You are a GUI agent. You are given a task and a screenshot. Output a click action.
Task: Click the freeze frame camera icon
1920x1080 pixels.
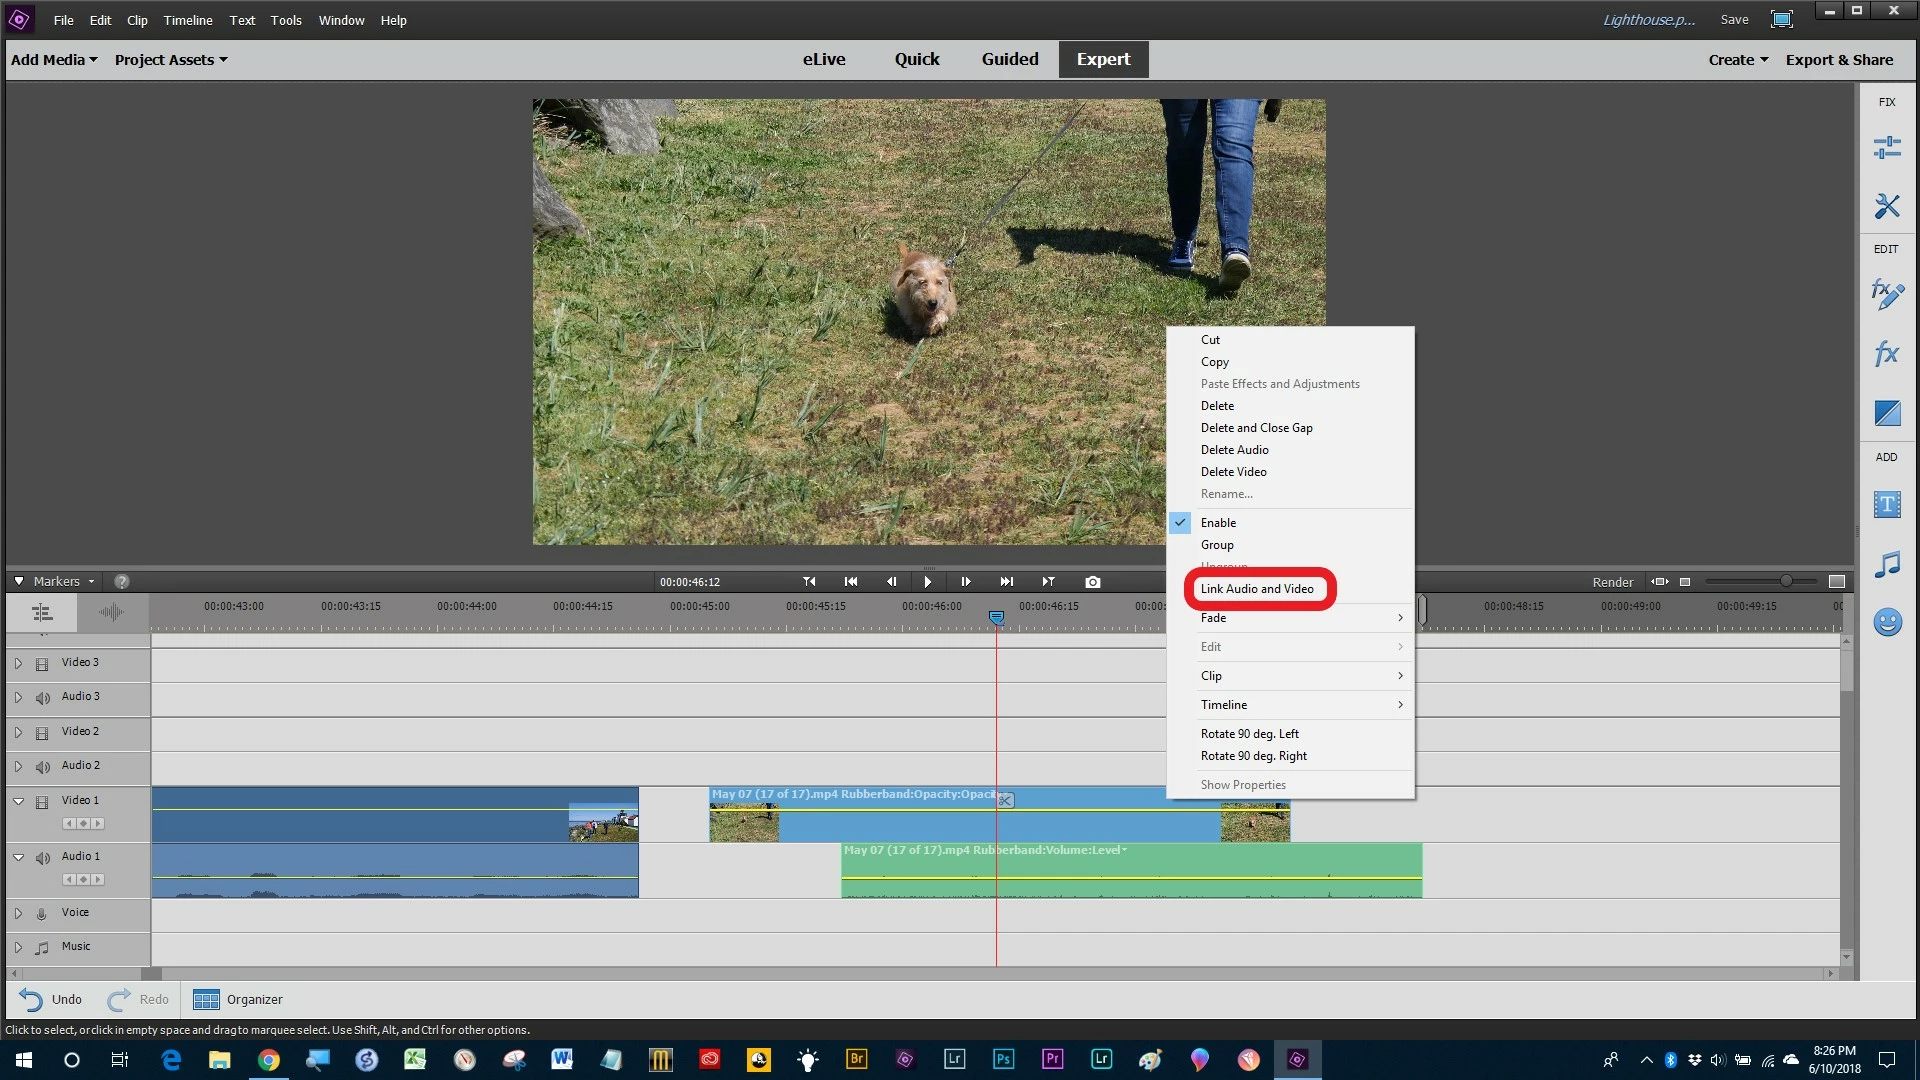point(1092,582)
